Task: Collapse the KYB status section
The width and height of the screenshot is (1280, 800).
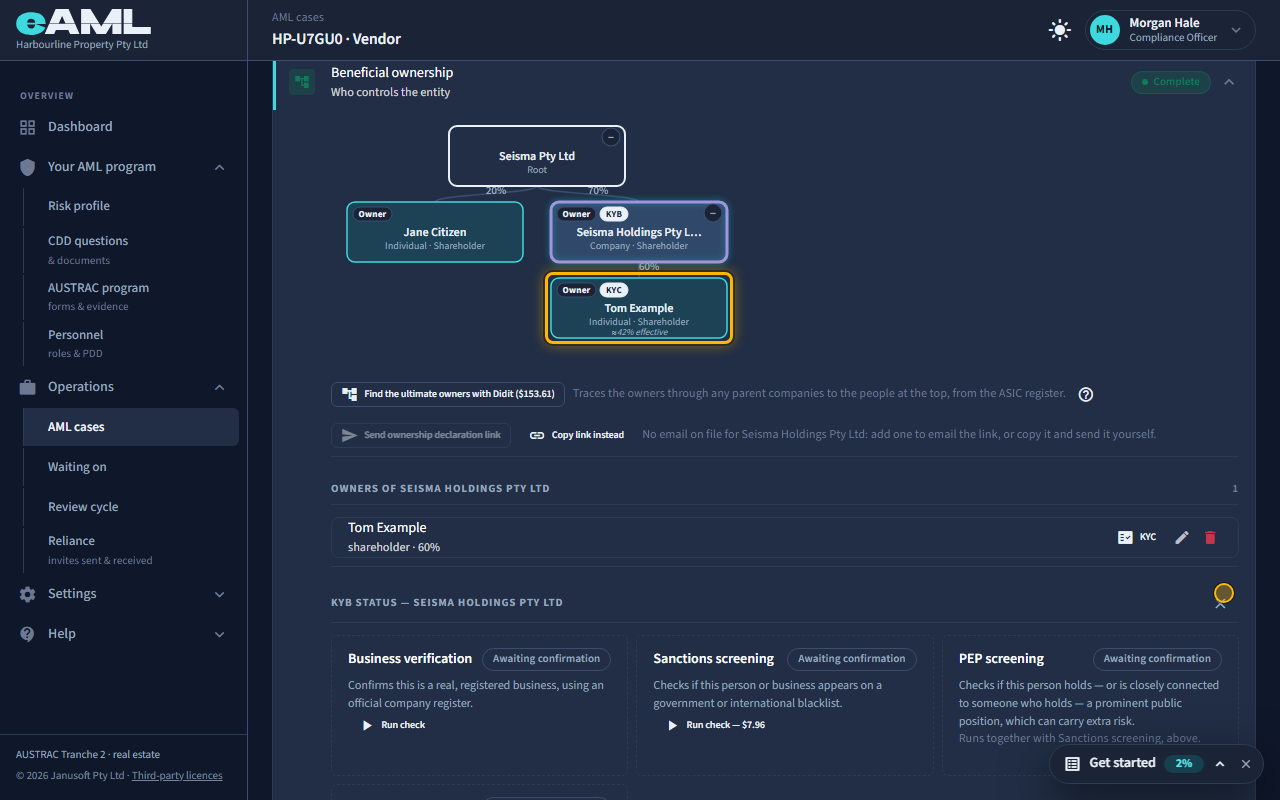Action: point(1221,603)
